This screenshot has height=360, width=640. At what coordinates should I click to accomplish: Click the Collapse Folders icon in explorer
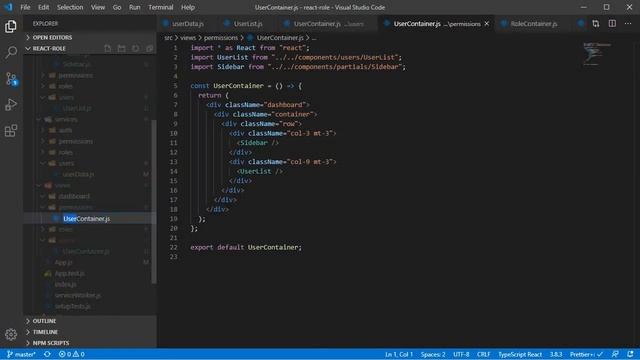[x=149, y=49]
